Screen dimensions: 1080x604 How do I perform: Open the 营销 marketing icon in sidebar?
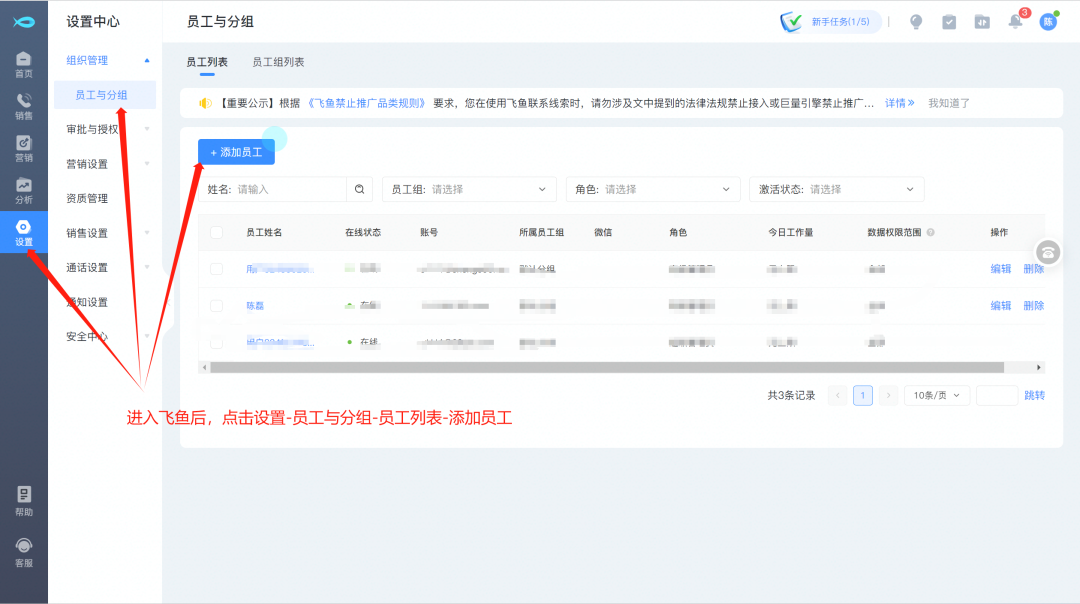[x=23, y=148]
